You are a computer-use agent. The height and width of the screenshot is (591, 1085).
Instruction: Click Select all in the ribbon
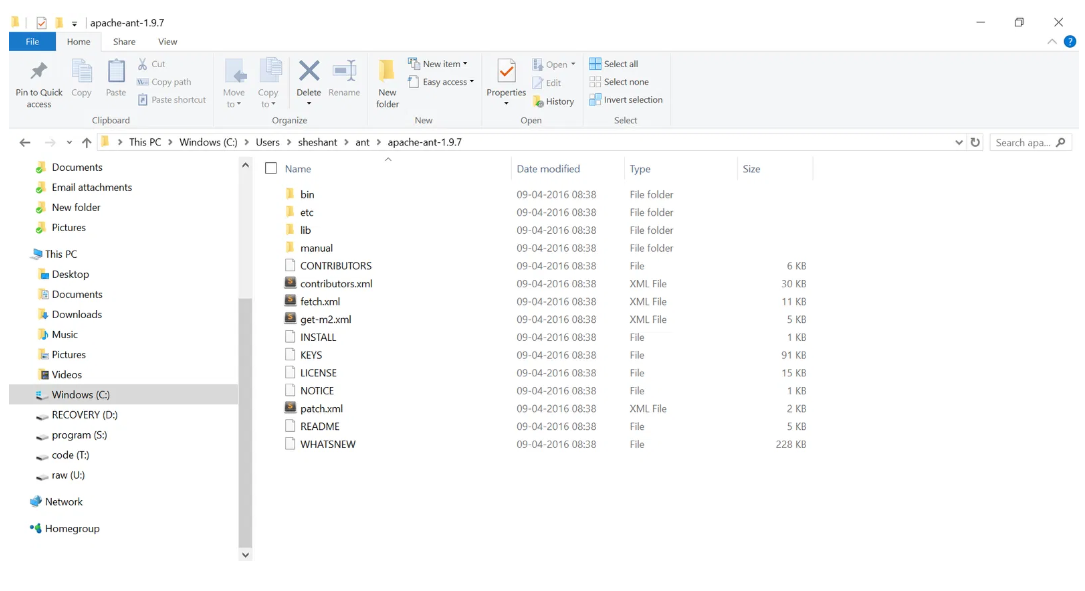[614, 64]
